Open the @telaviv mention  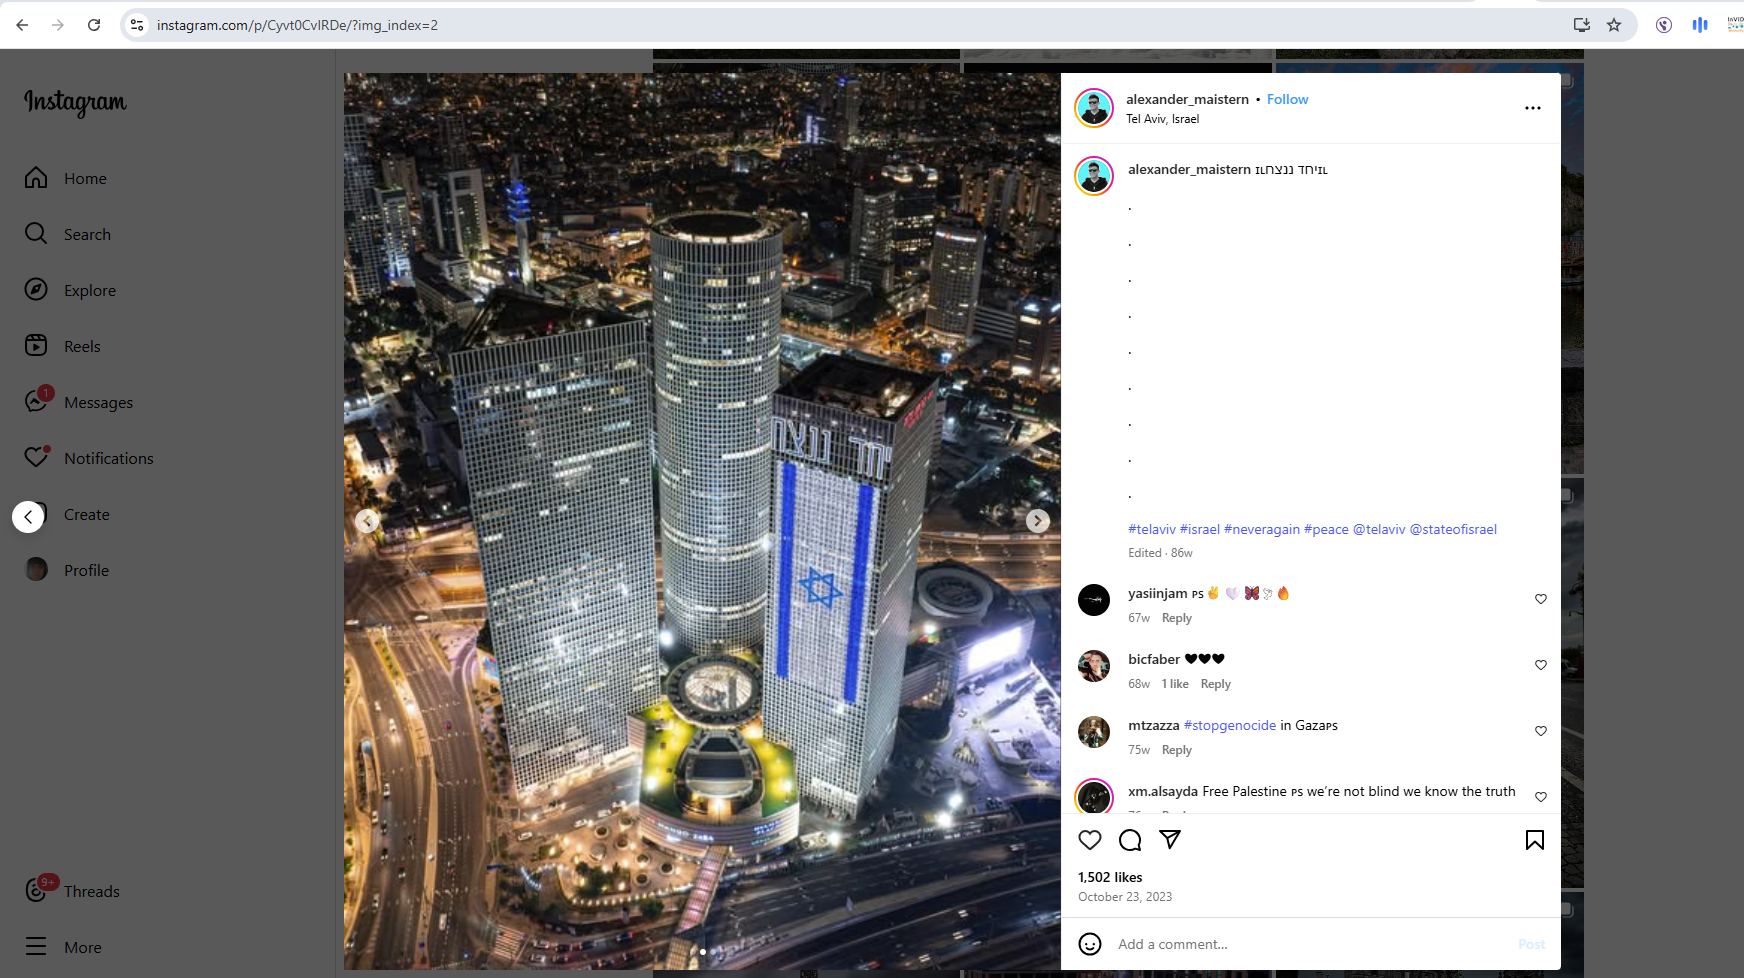pyautogui.click(x=1379, y=529)
